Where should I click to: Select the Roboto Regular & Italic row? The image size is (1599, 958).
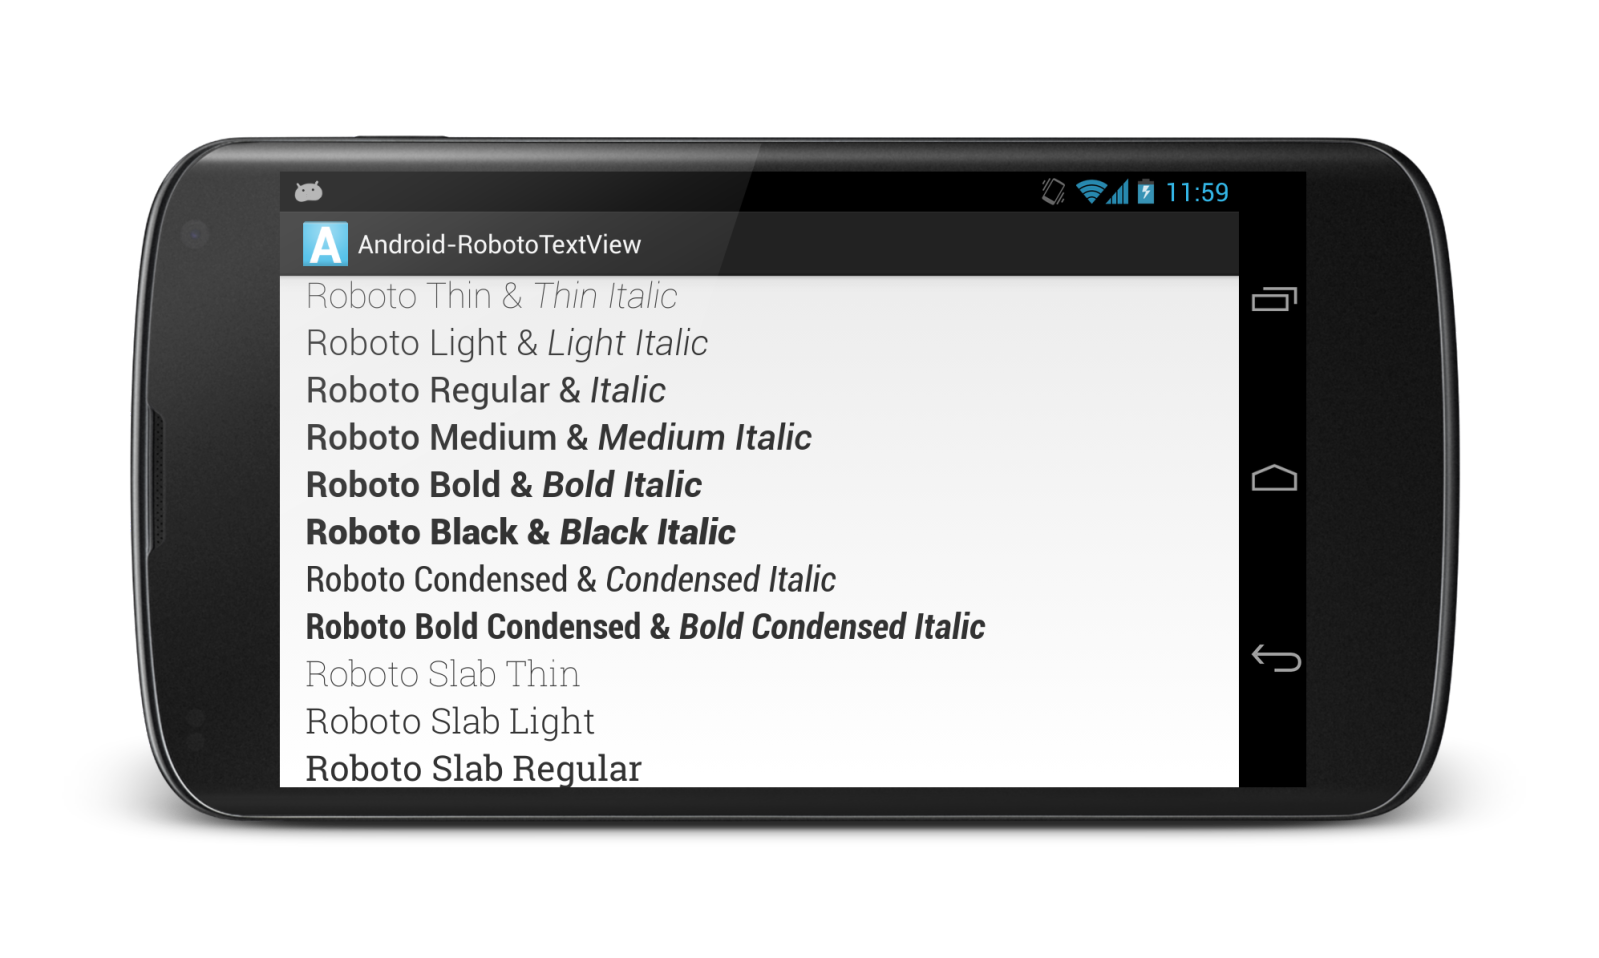(759, 390)
